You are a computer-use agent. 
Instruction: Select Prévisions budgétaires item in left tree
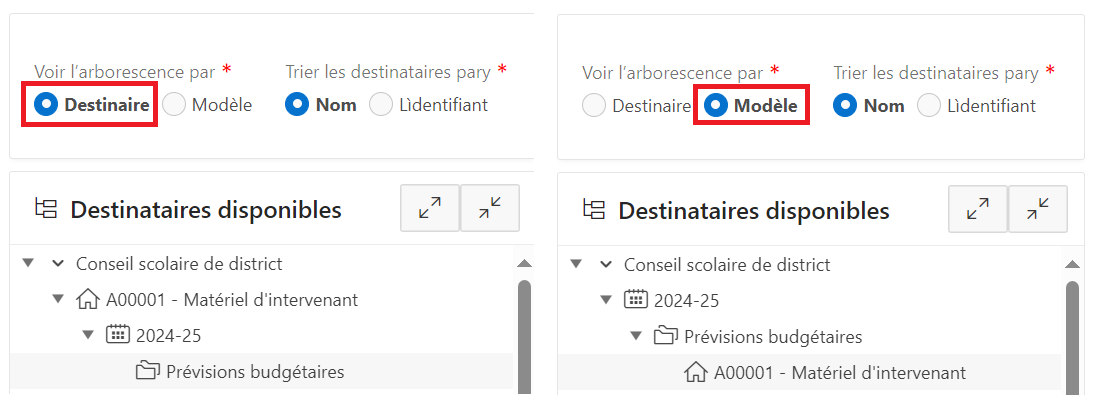255,372
